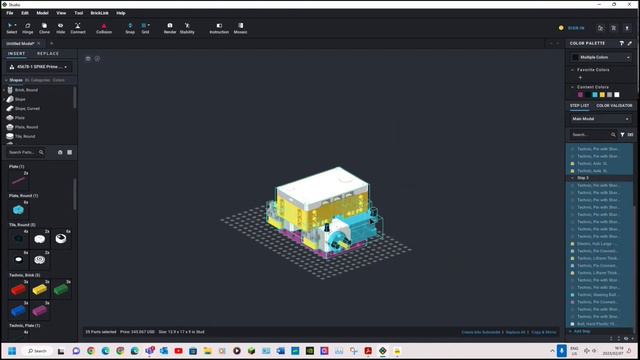The height and width of the screenshot is (360, 640).
Task: Click the Create into Submodel link
Action: pos(481,332)
